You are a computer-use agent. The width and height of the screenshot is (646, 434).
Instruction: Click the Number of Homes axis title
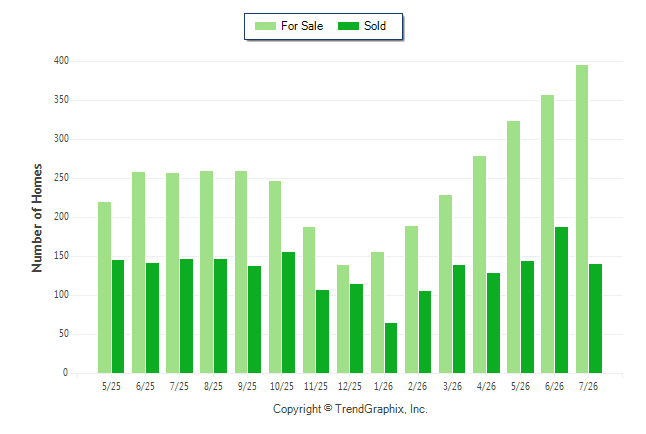(37, 218)
